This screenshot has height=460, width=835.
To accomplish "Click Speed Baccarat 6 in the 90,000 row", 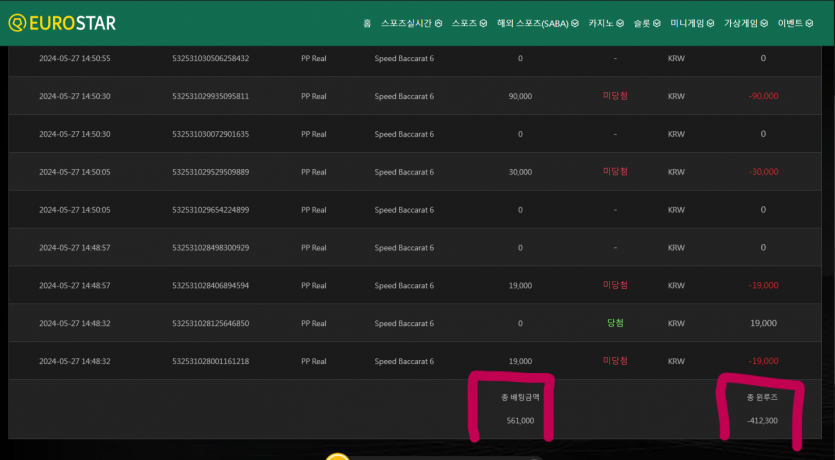I will coord(404,96).
